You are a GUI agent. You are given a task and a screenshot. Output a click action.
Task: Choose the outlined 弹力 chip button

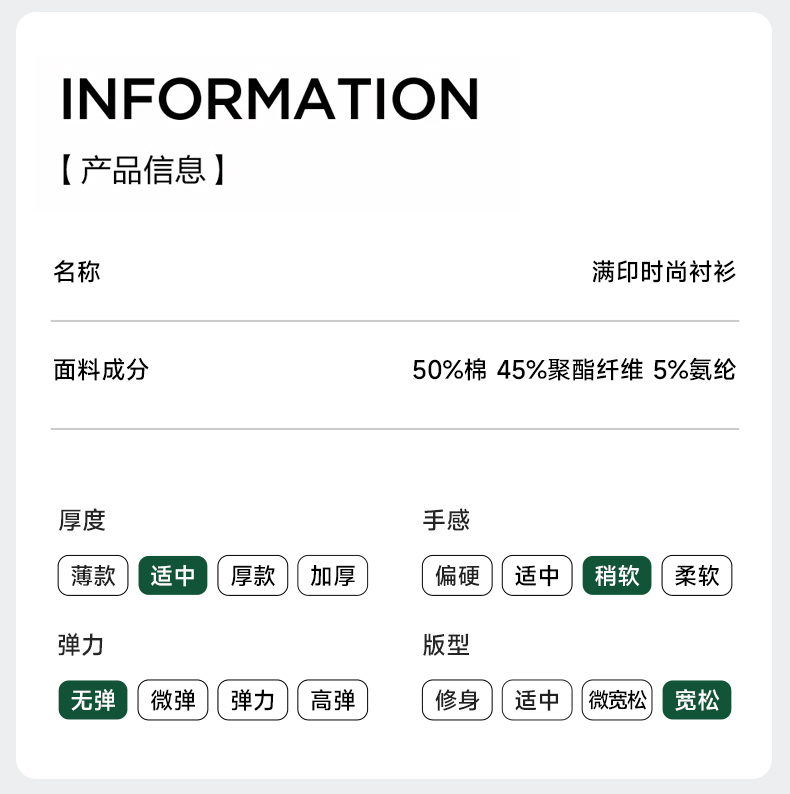253,701
